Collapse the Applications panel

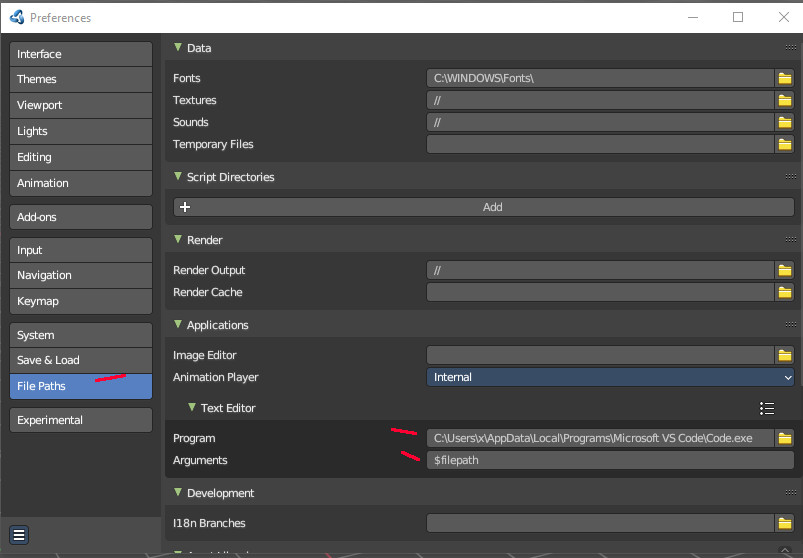tap(178, 324)
